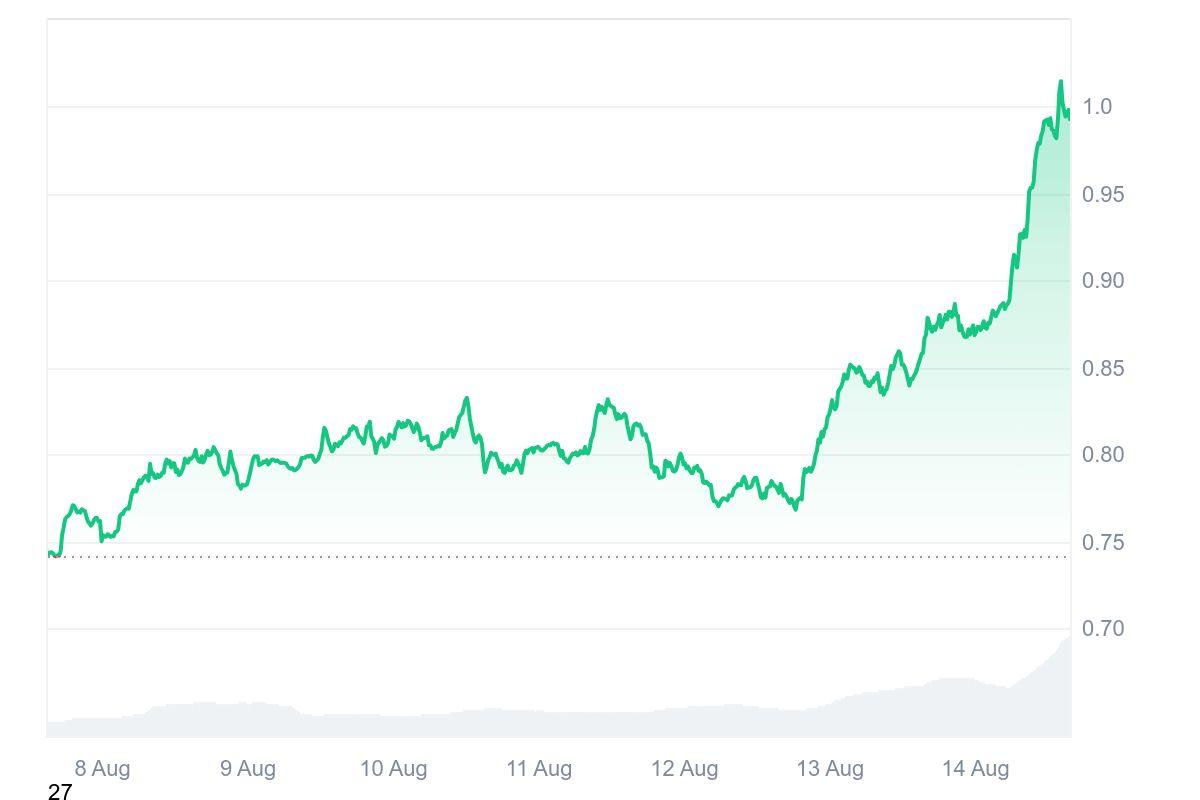
Task: Select the 0.80 price axis label
Action: (1103, 455)
